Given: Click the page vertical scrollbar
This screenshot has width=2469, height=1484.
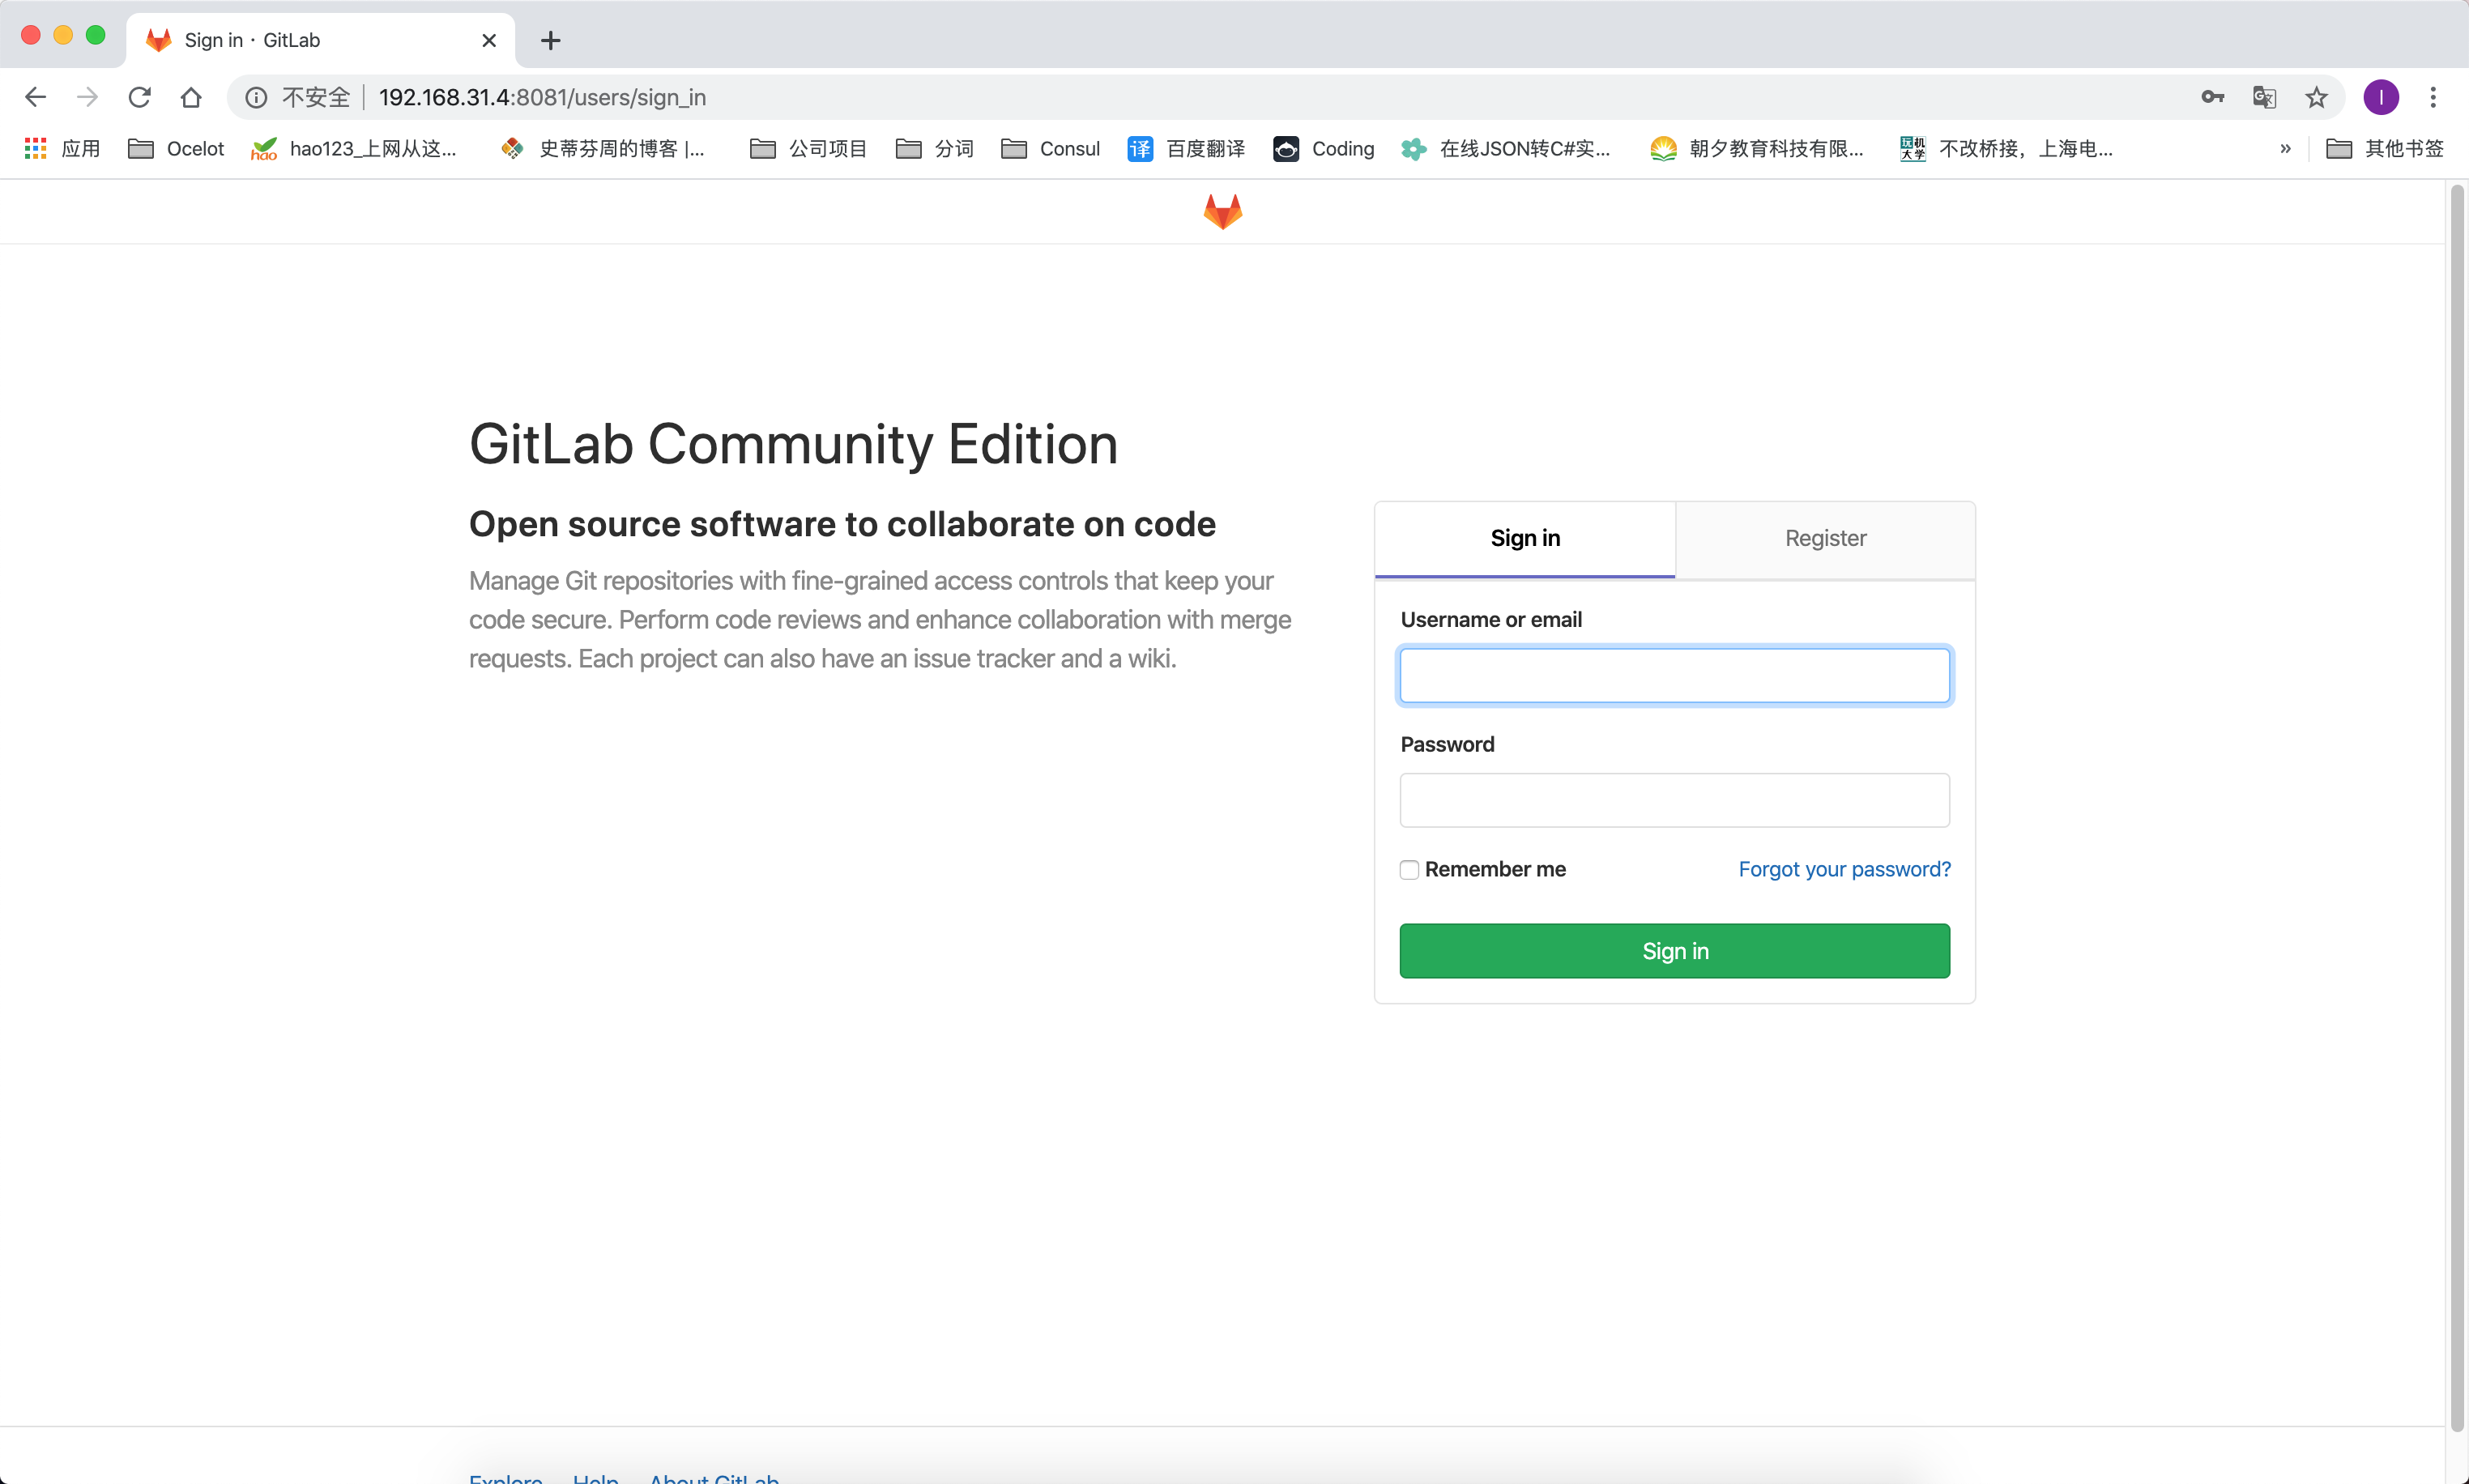Looking at the screenshot, I should point(2456,800).
